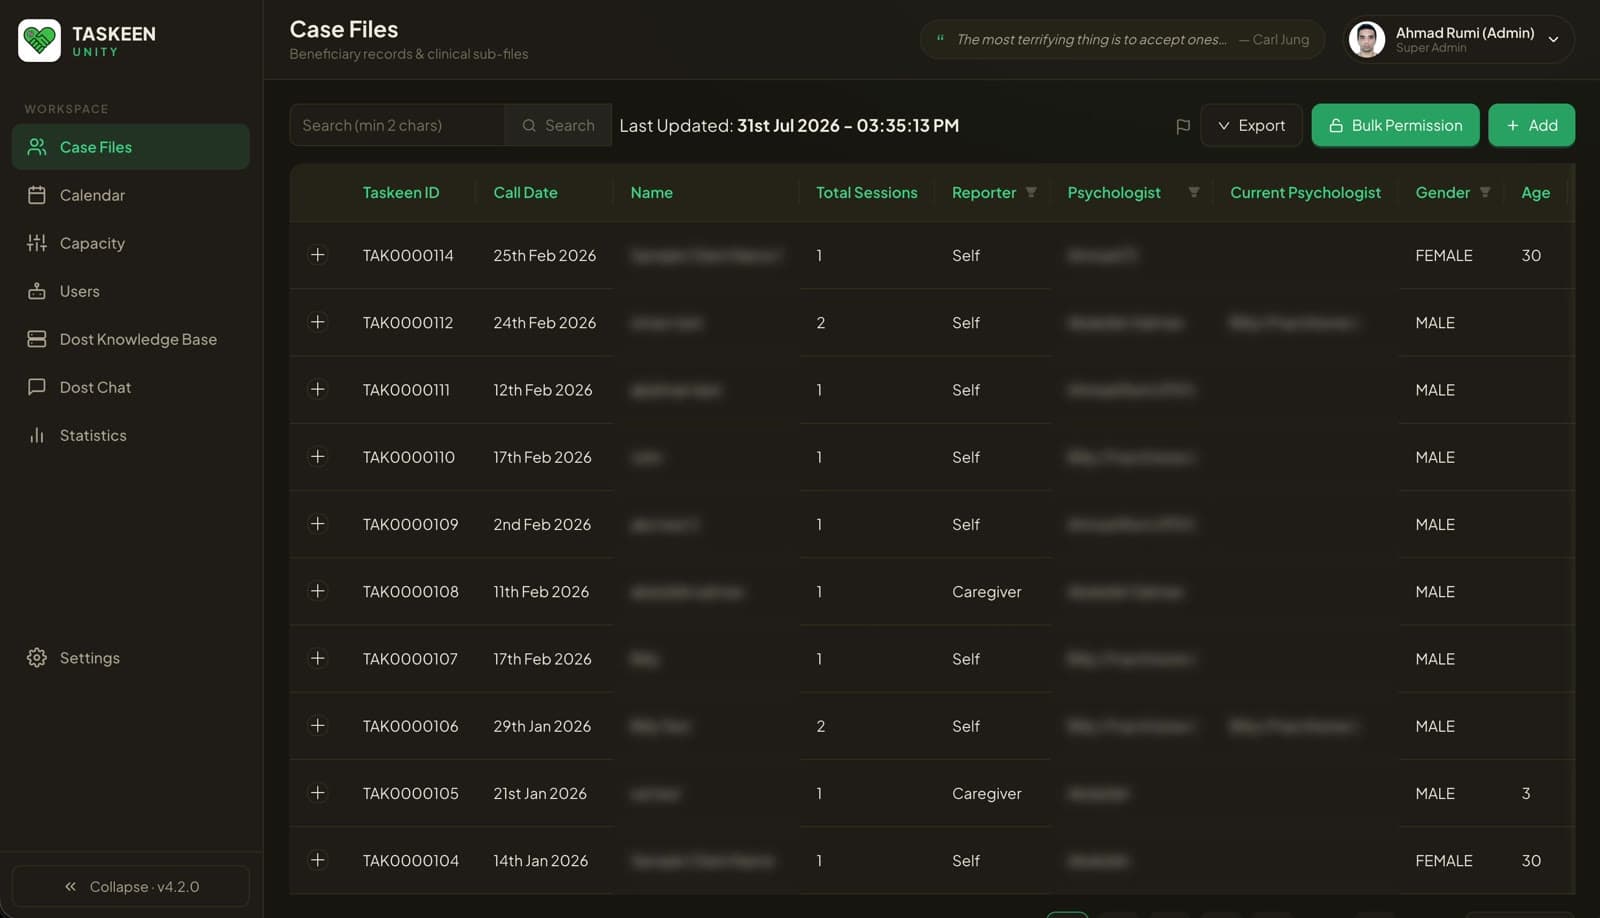Collapse the sidebar
The height and width of the screenshot is (918, 1600).
pyautogui.click(x=131, y=886)
